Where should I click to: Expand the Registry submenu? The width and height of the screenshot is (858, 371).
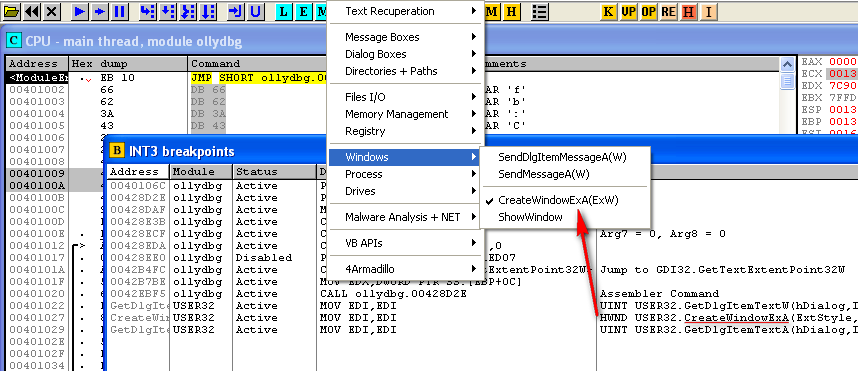point(405,131)
